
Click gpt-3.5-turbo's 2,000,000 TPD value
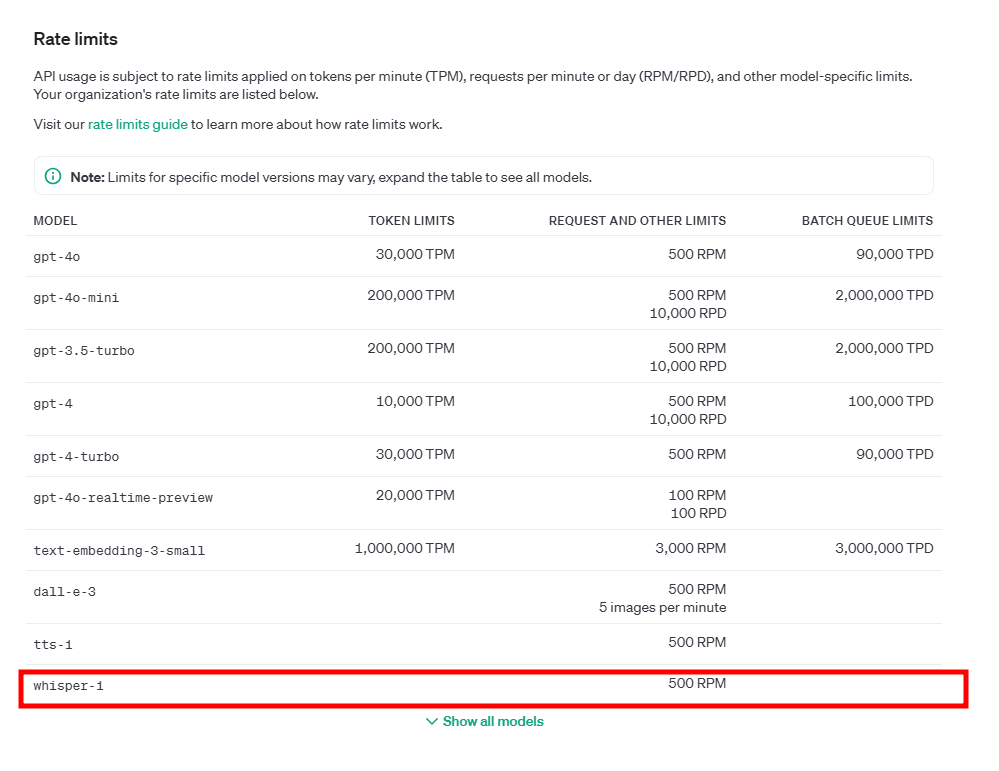pos(884,348)
